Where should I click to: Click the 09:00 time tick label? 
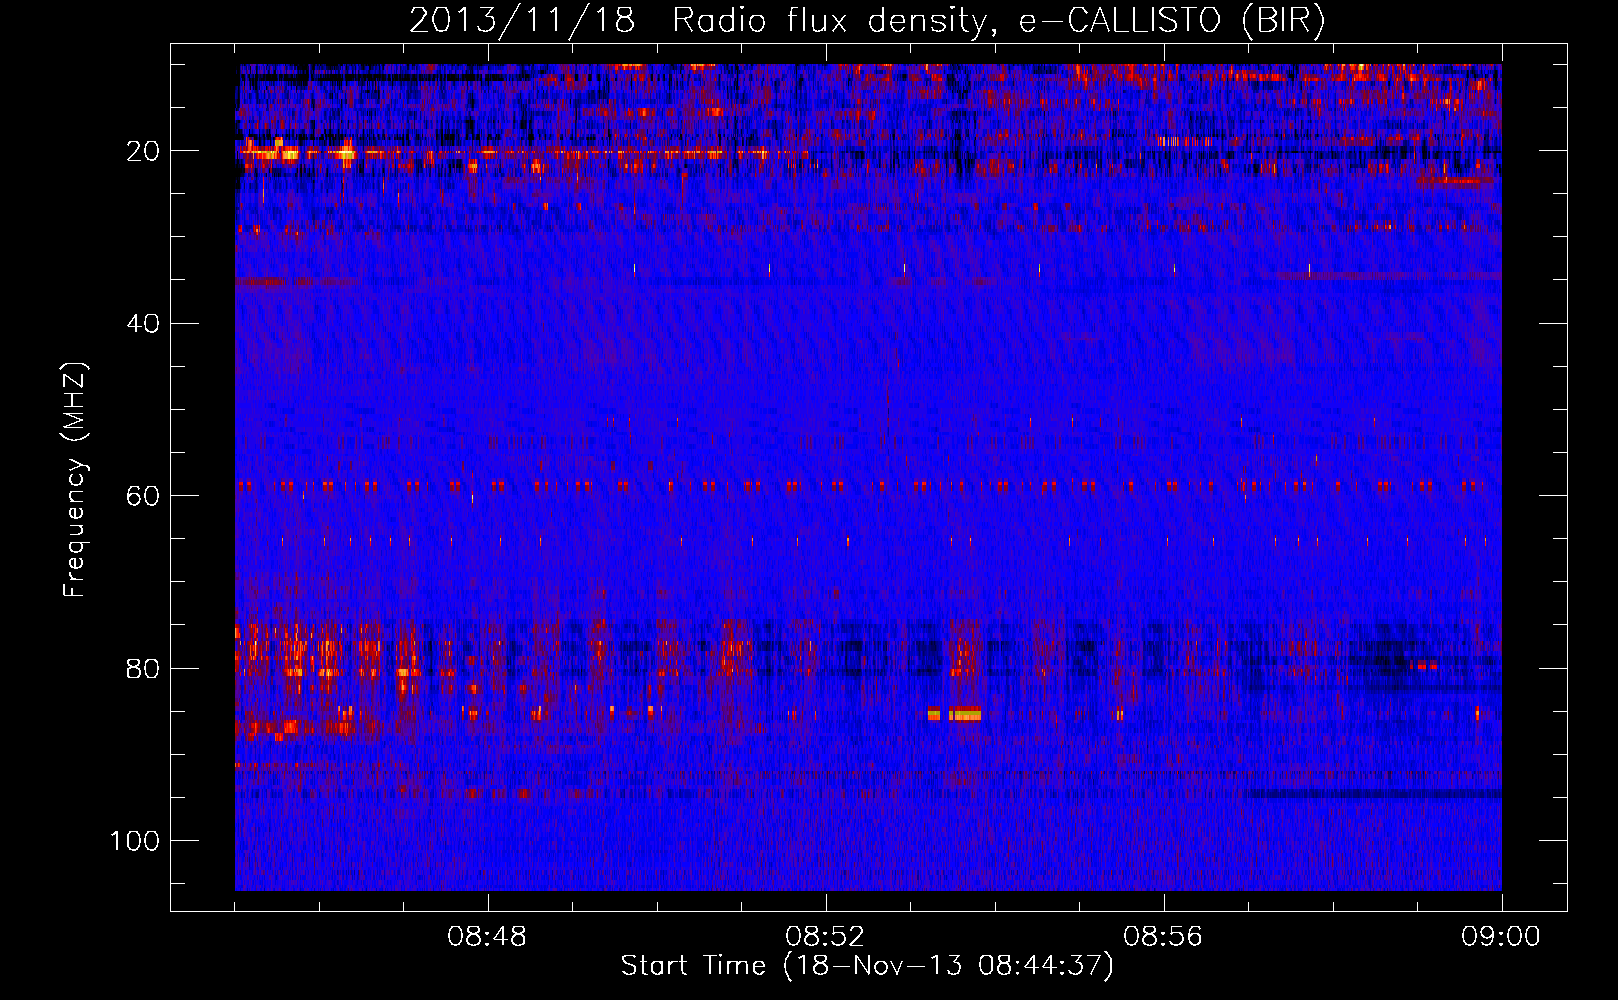(1501, 938)
